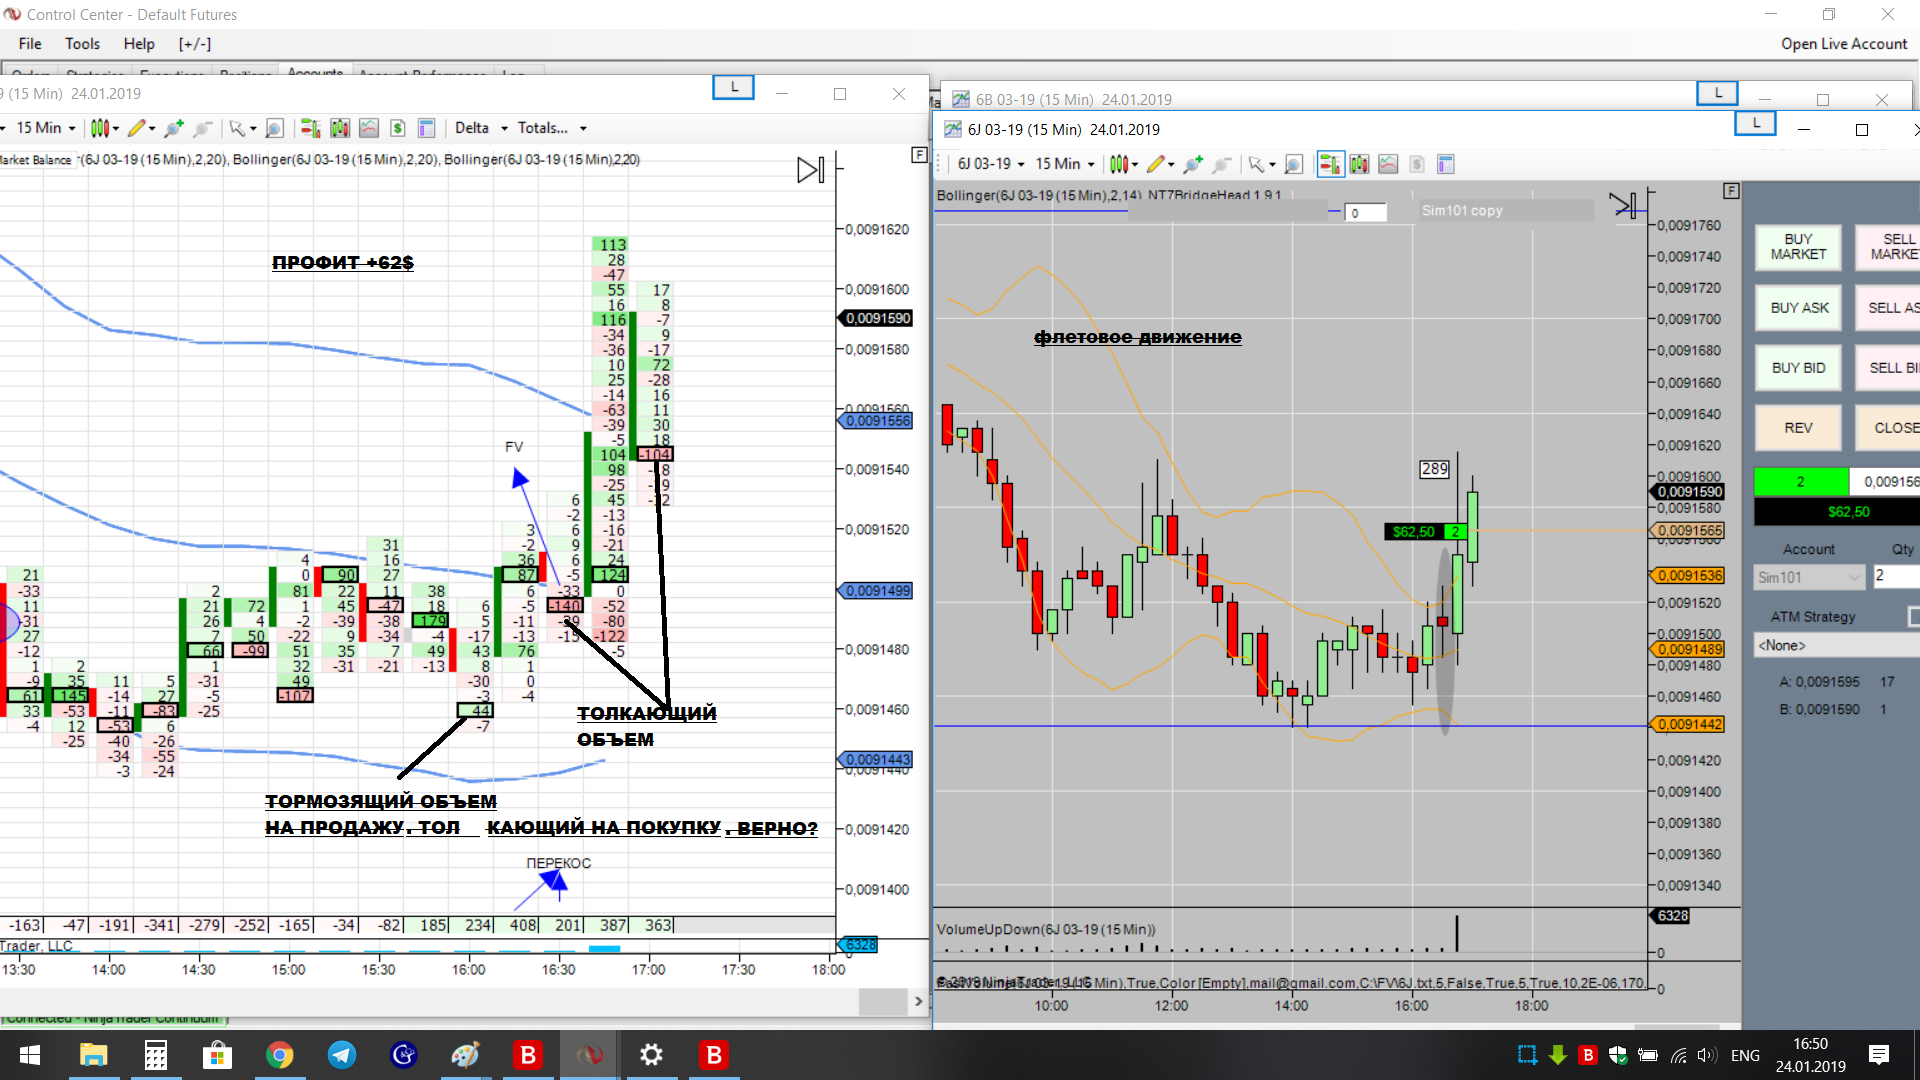This screenshot has width=1920, height=1080.
Task: Toggle the Chart Trader panel in the right chart
Action: 1330,164
